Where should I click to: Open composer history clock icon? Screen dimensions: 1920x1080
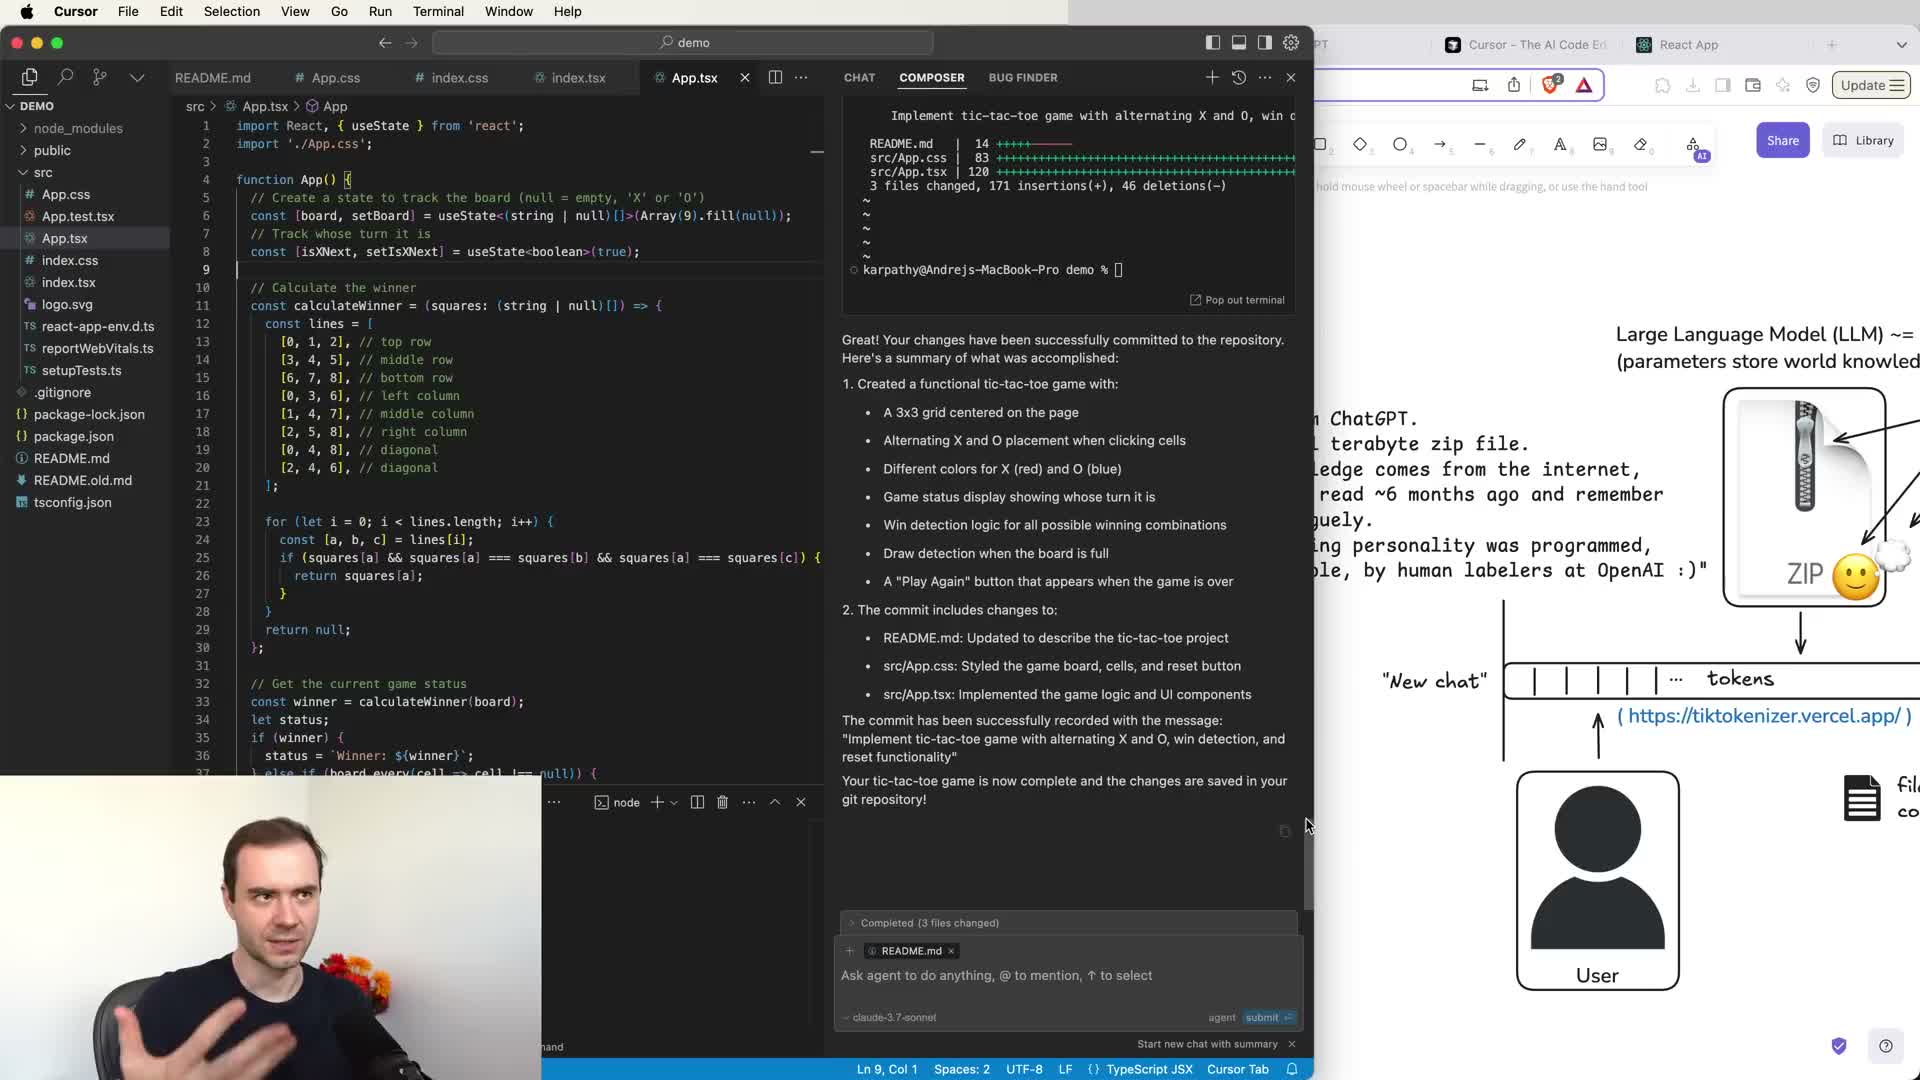tap(1239, 77)
